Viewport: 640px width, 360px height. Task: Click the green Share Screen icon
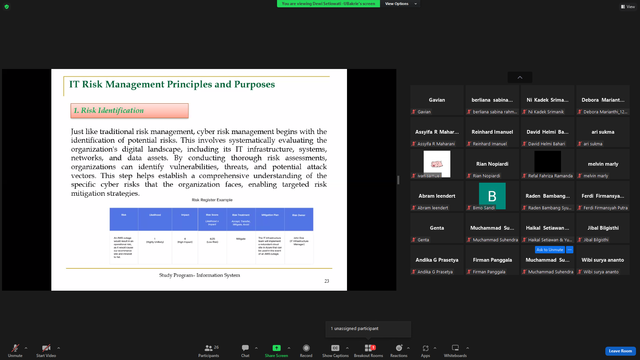[276, 348]
